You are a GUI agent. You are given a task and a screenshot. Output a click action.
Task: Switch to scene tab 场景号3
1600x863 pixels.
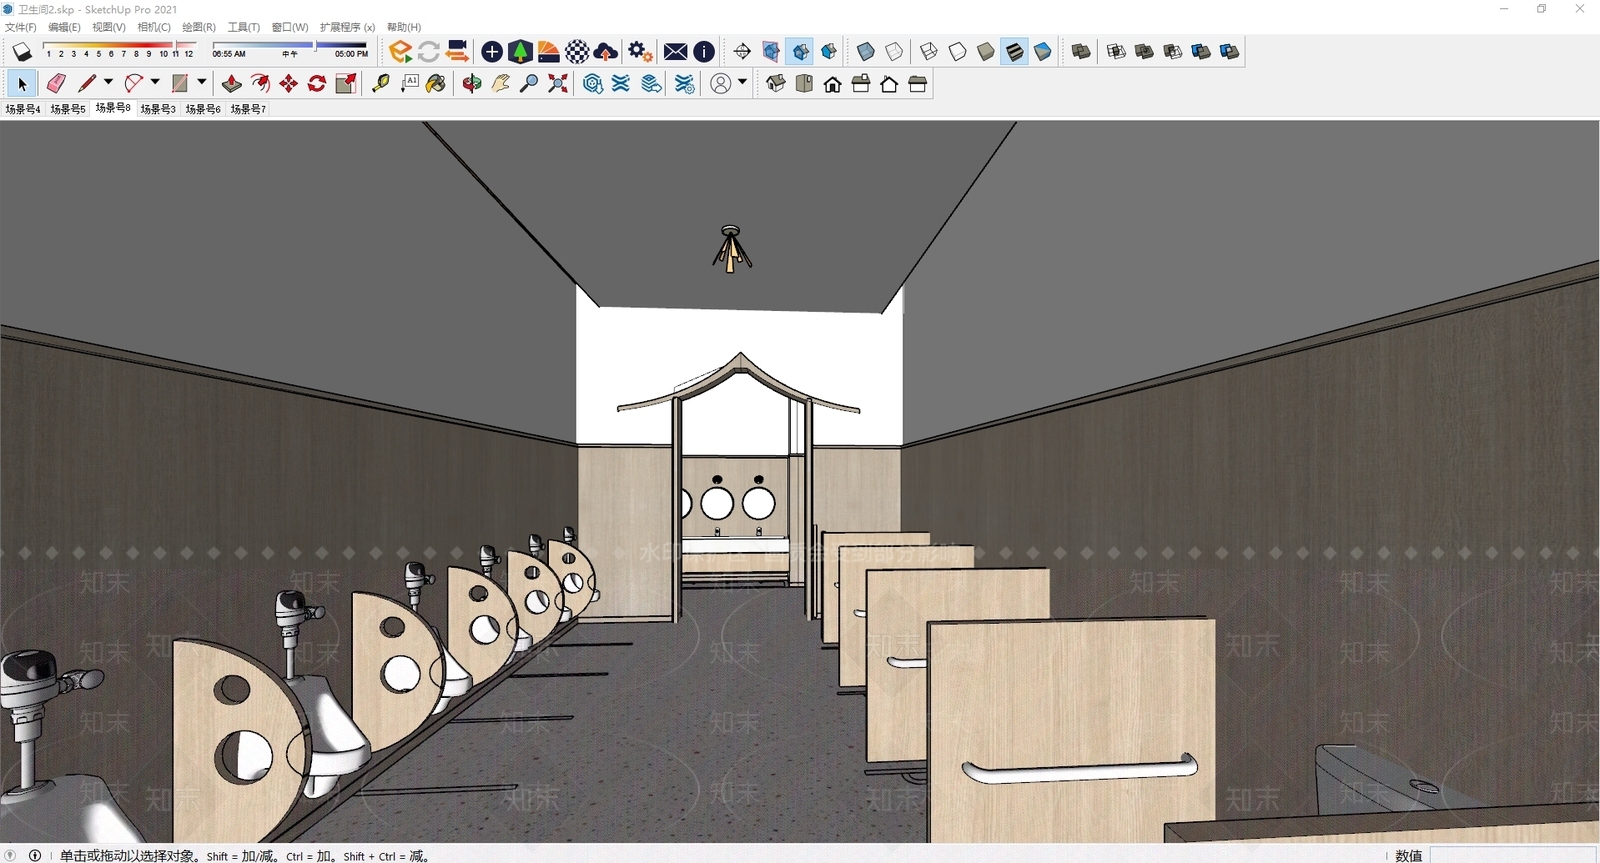[x=158, y=109]
